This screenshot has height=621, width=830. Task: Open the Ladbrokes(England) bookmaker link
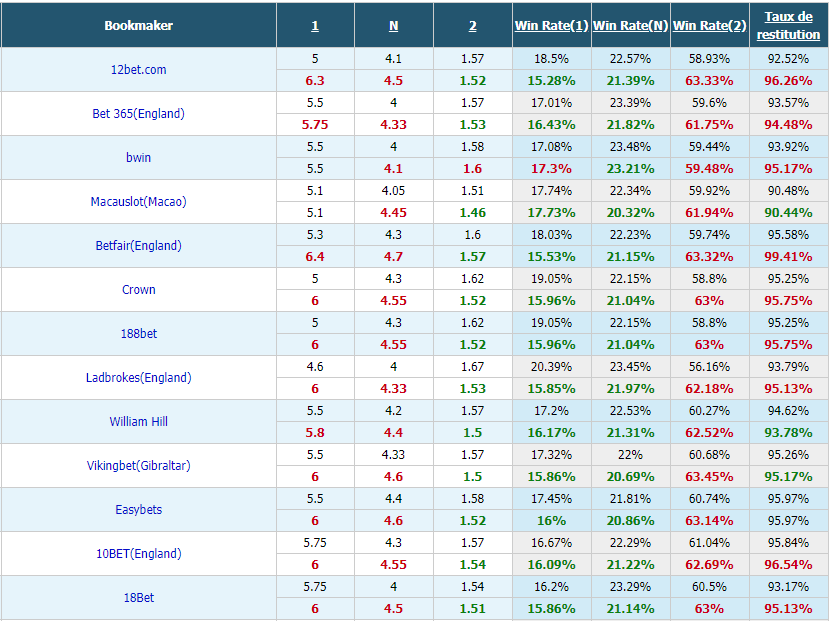pos(138,377)
